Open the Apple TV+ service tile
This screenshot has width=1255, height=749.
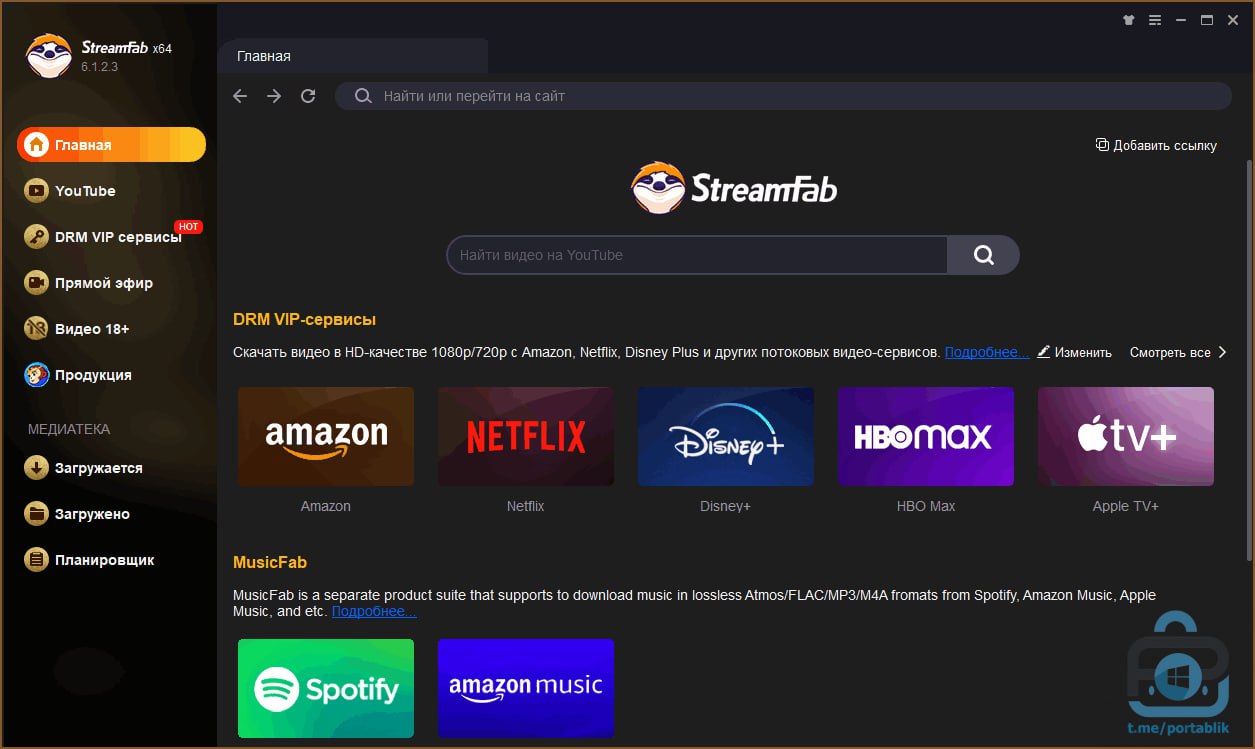pos(1126,437)
